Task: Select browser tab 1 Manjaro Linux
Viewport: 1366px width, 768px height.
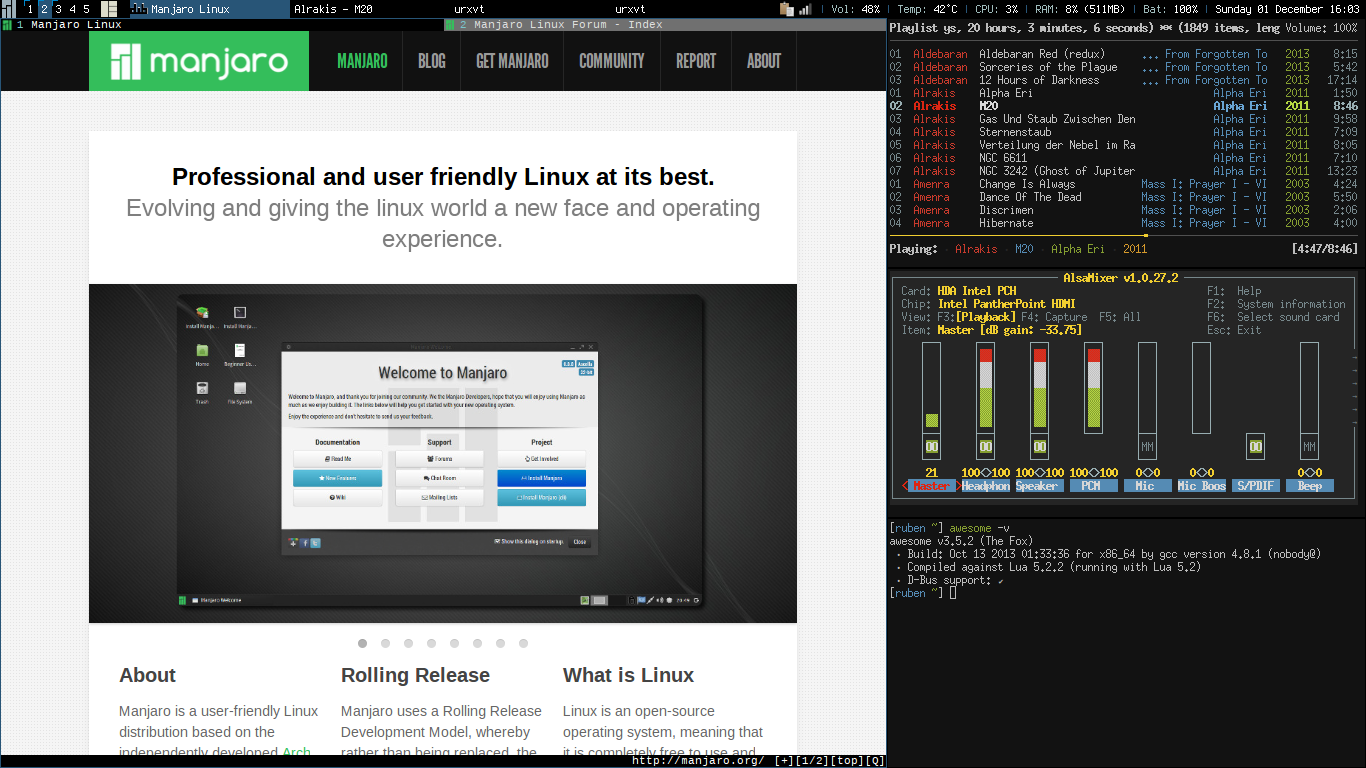Action: [x=222, y=24]
